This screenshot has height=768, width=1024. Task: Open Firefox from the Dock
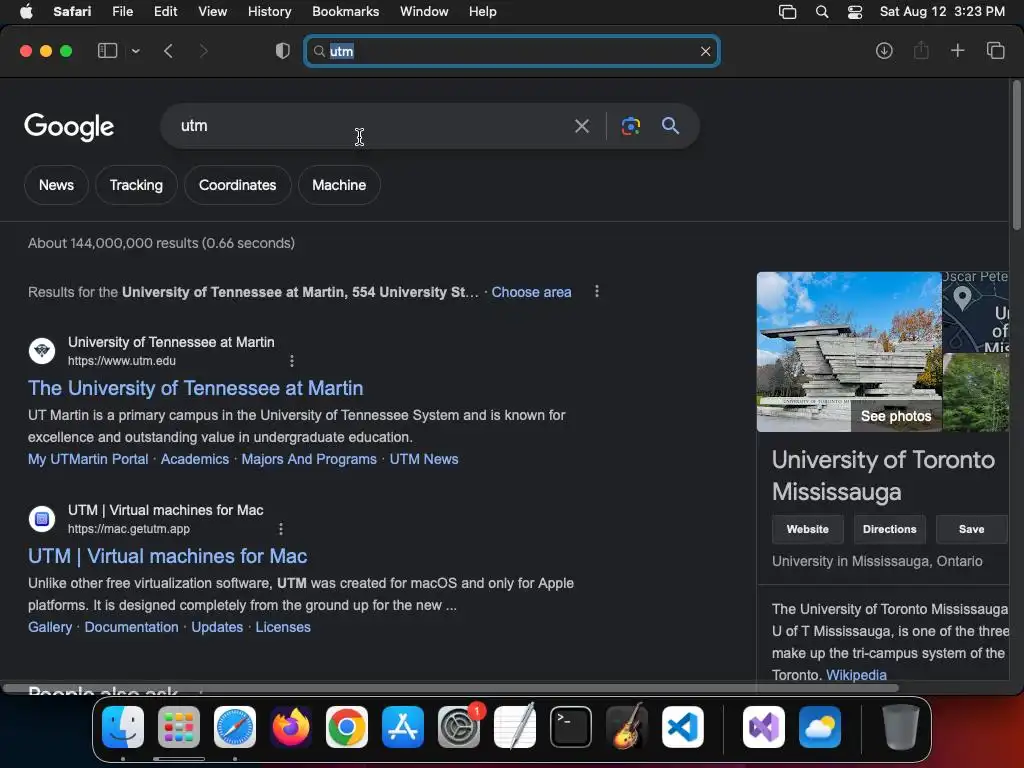291,727
